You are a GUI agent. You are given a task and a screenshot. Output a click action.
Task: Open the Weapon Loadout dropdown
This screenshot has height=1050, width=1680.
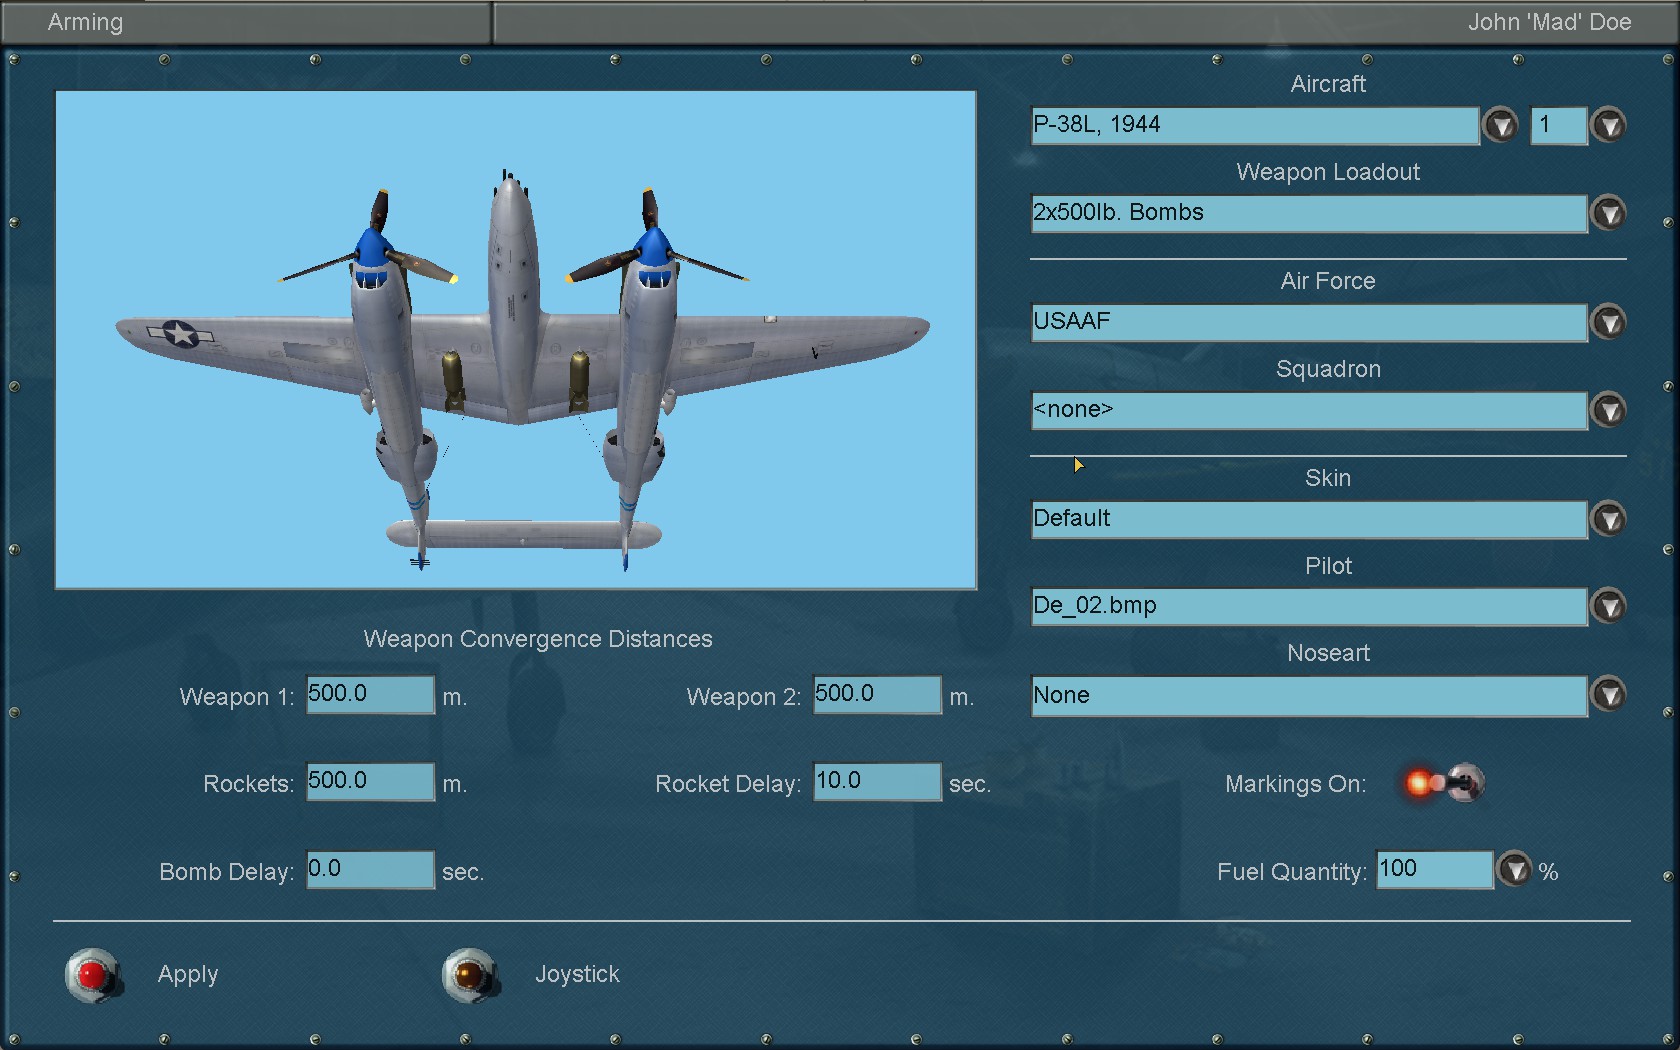tap(1608, 213)
